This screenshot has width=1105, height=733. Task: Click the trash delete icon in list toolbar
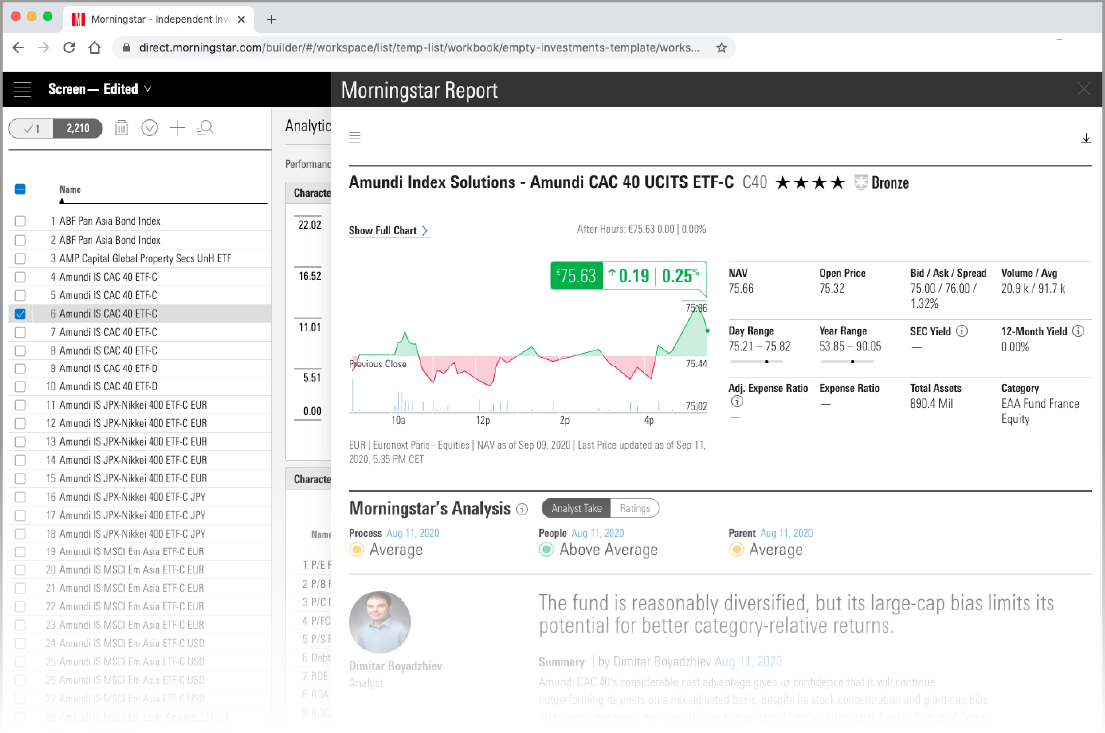(121, 127)
